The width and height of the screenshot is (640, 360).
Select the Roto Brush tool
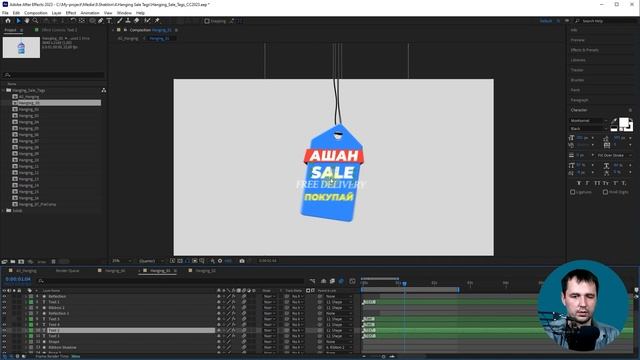coord(147,20)
